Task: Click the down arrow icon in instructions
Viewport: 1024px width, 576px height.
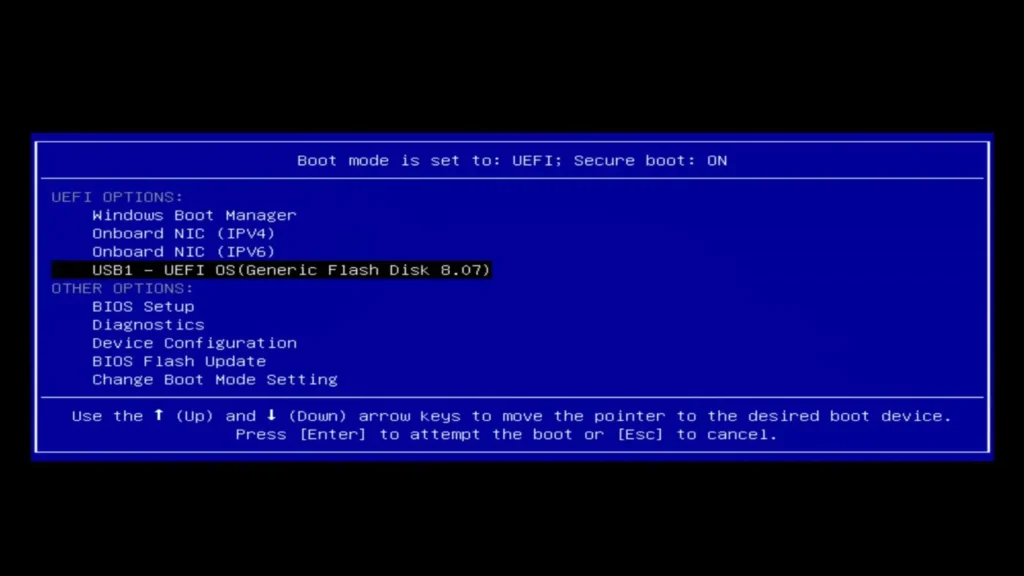Action: click(x=271, y=415)
